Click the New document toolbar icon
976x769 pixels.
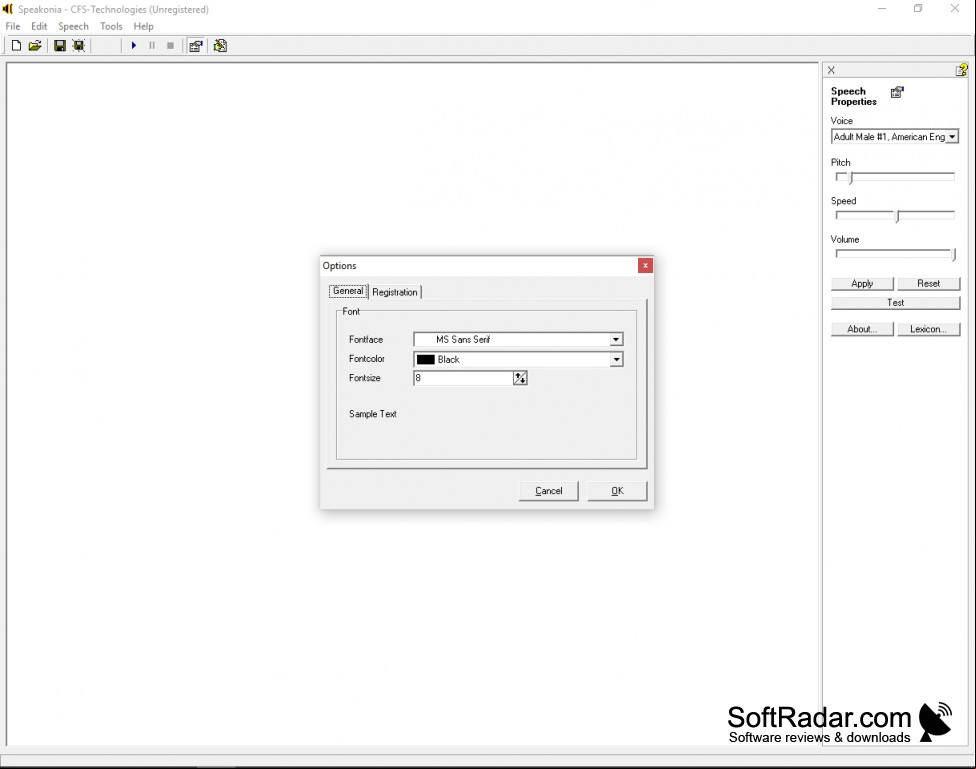point(17,45)
